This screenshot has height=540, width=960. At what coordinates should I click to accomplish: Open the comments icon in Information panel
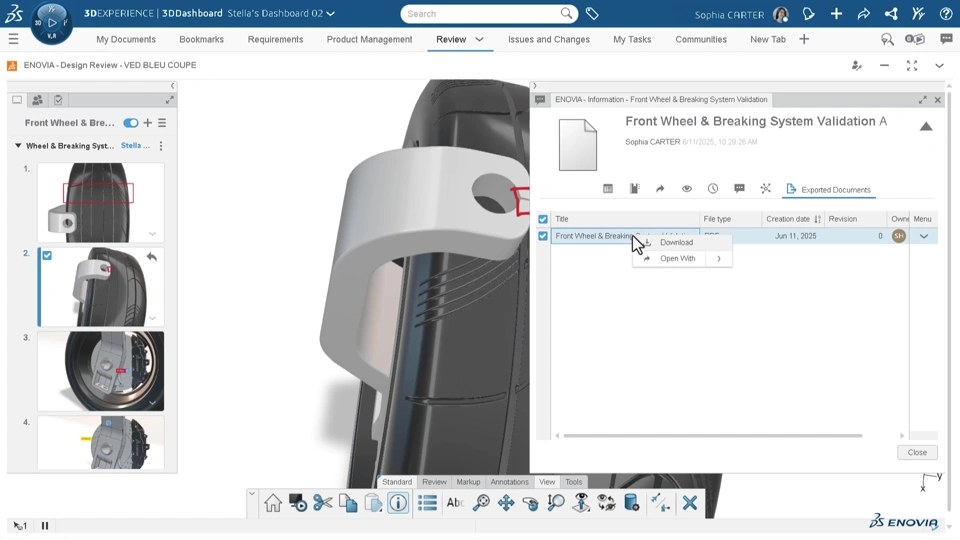point(739,189)
